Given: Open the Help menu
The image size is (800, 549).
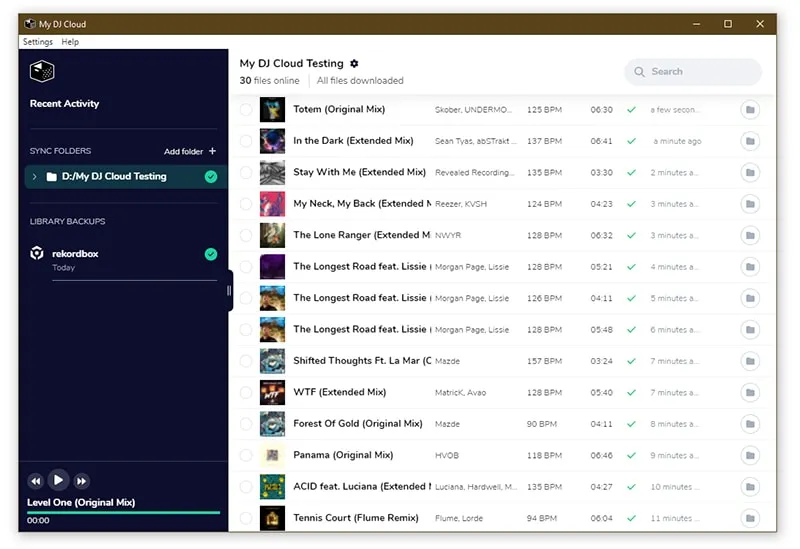Looking at the screenshot, I should coord(70,42).
